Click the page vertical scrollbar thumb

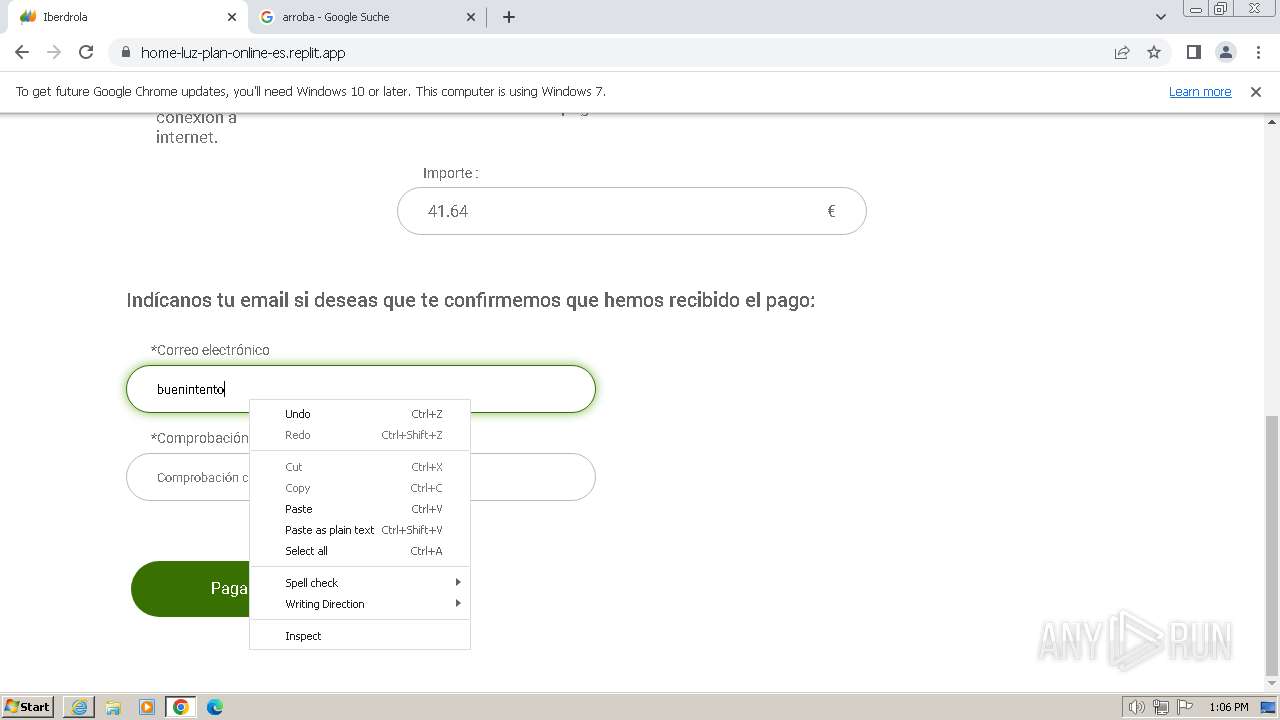[x=1271, y=546]
